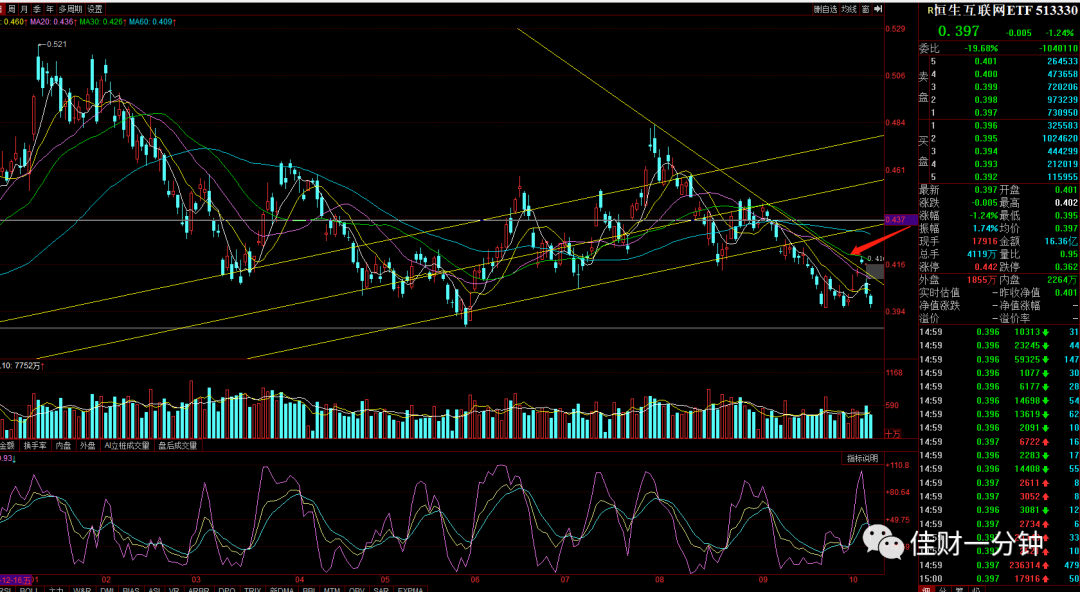
Task: Toggle the 内盘 volume sub-indicator
Action: pos(63,445)
